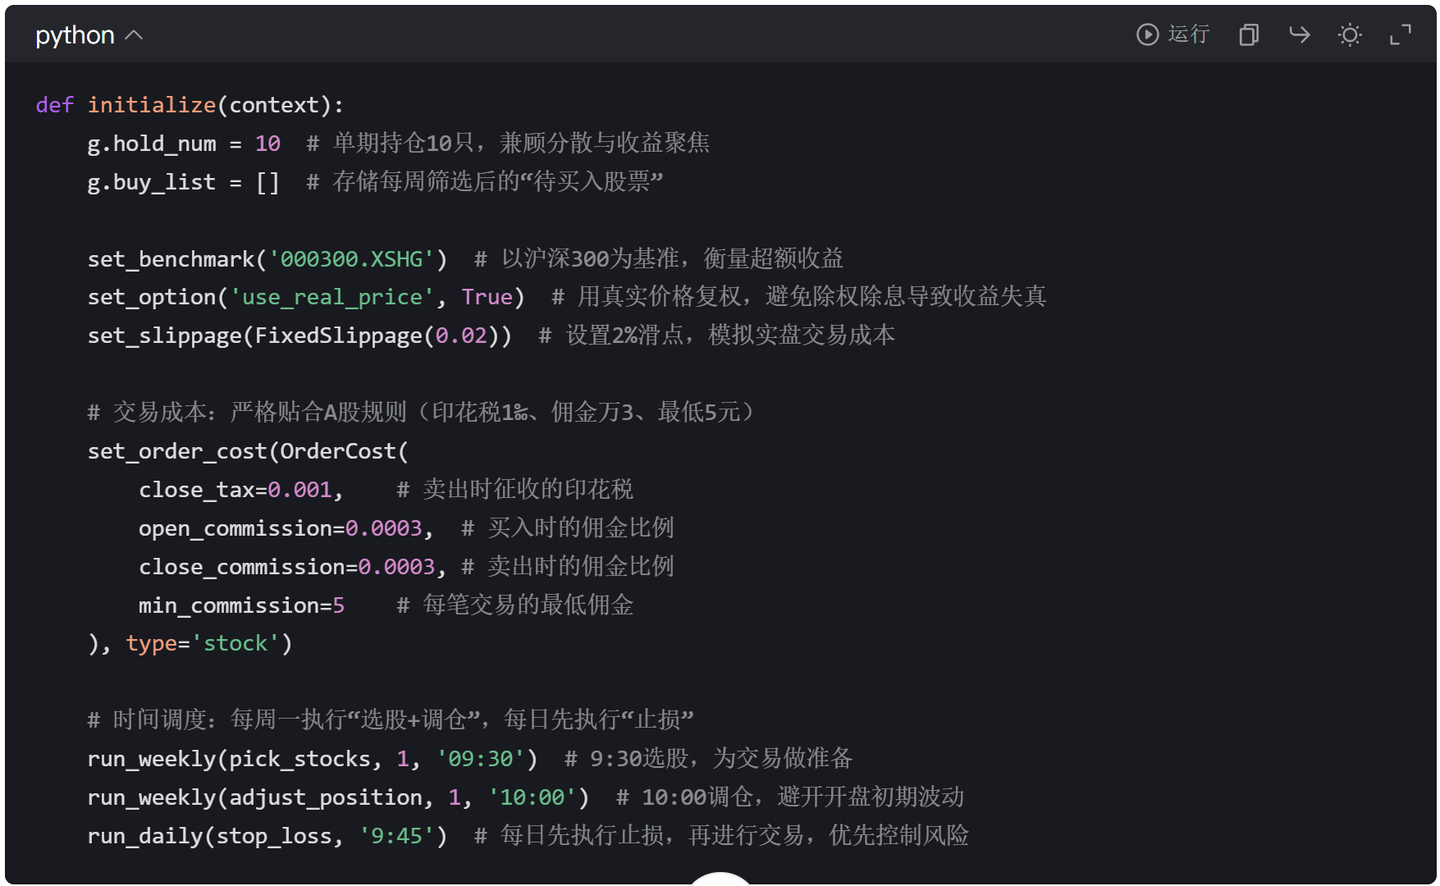Click the initialize function name
Screen dimensions: 1440x886
click(x=151, y=105)
